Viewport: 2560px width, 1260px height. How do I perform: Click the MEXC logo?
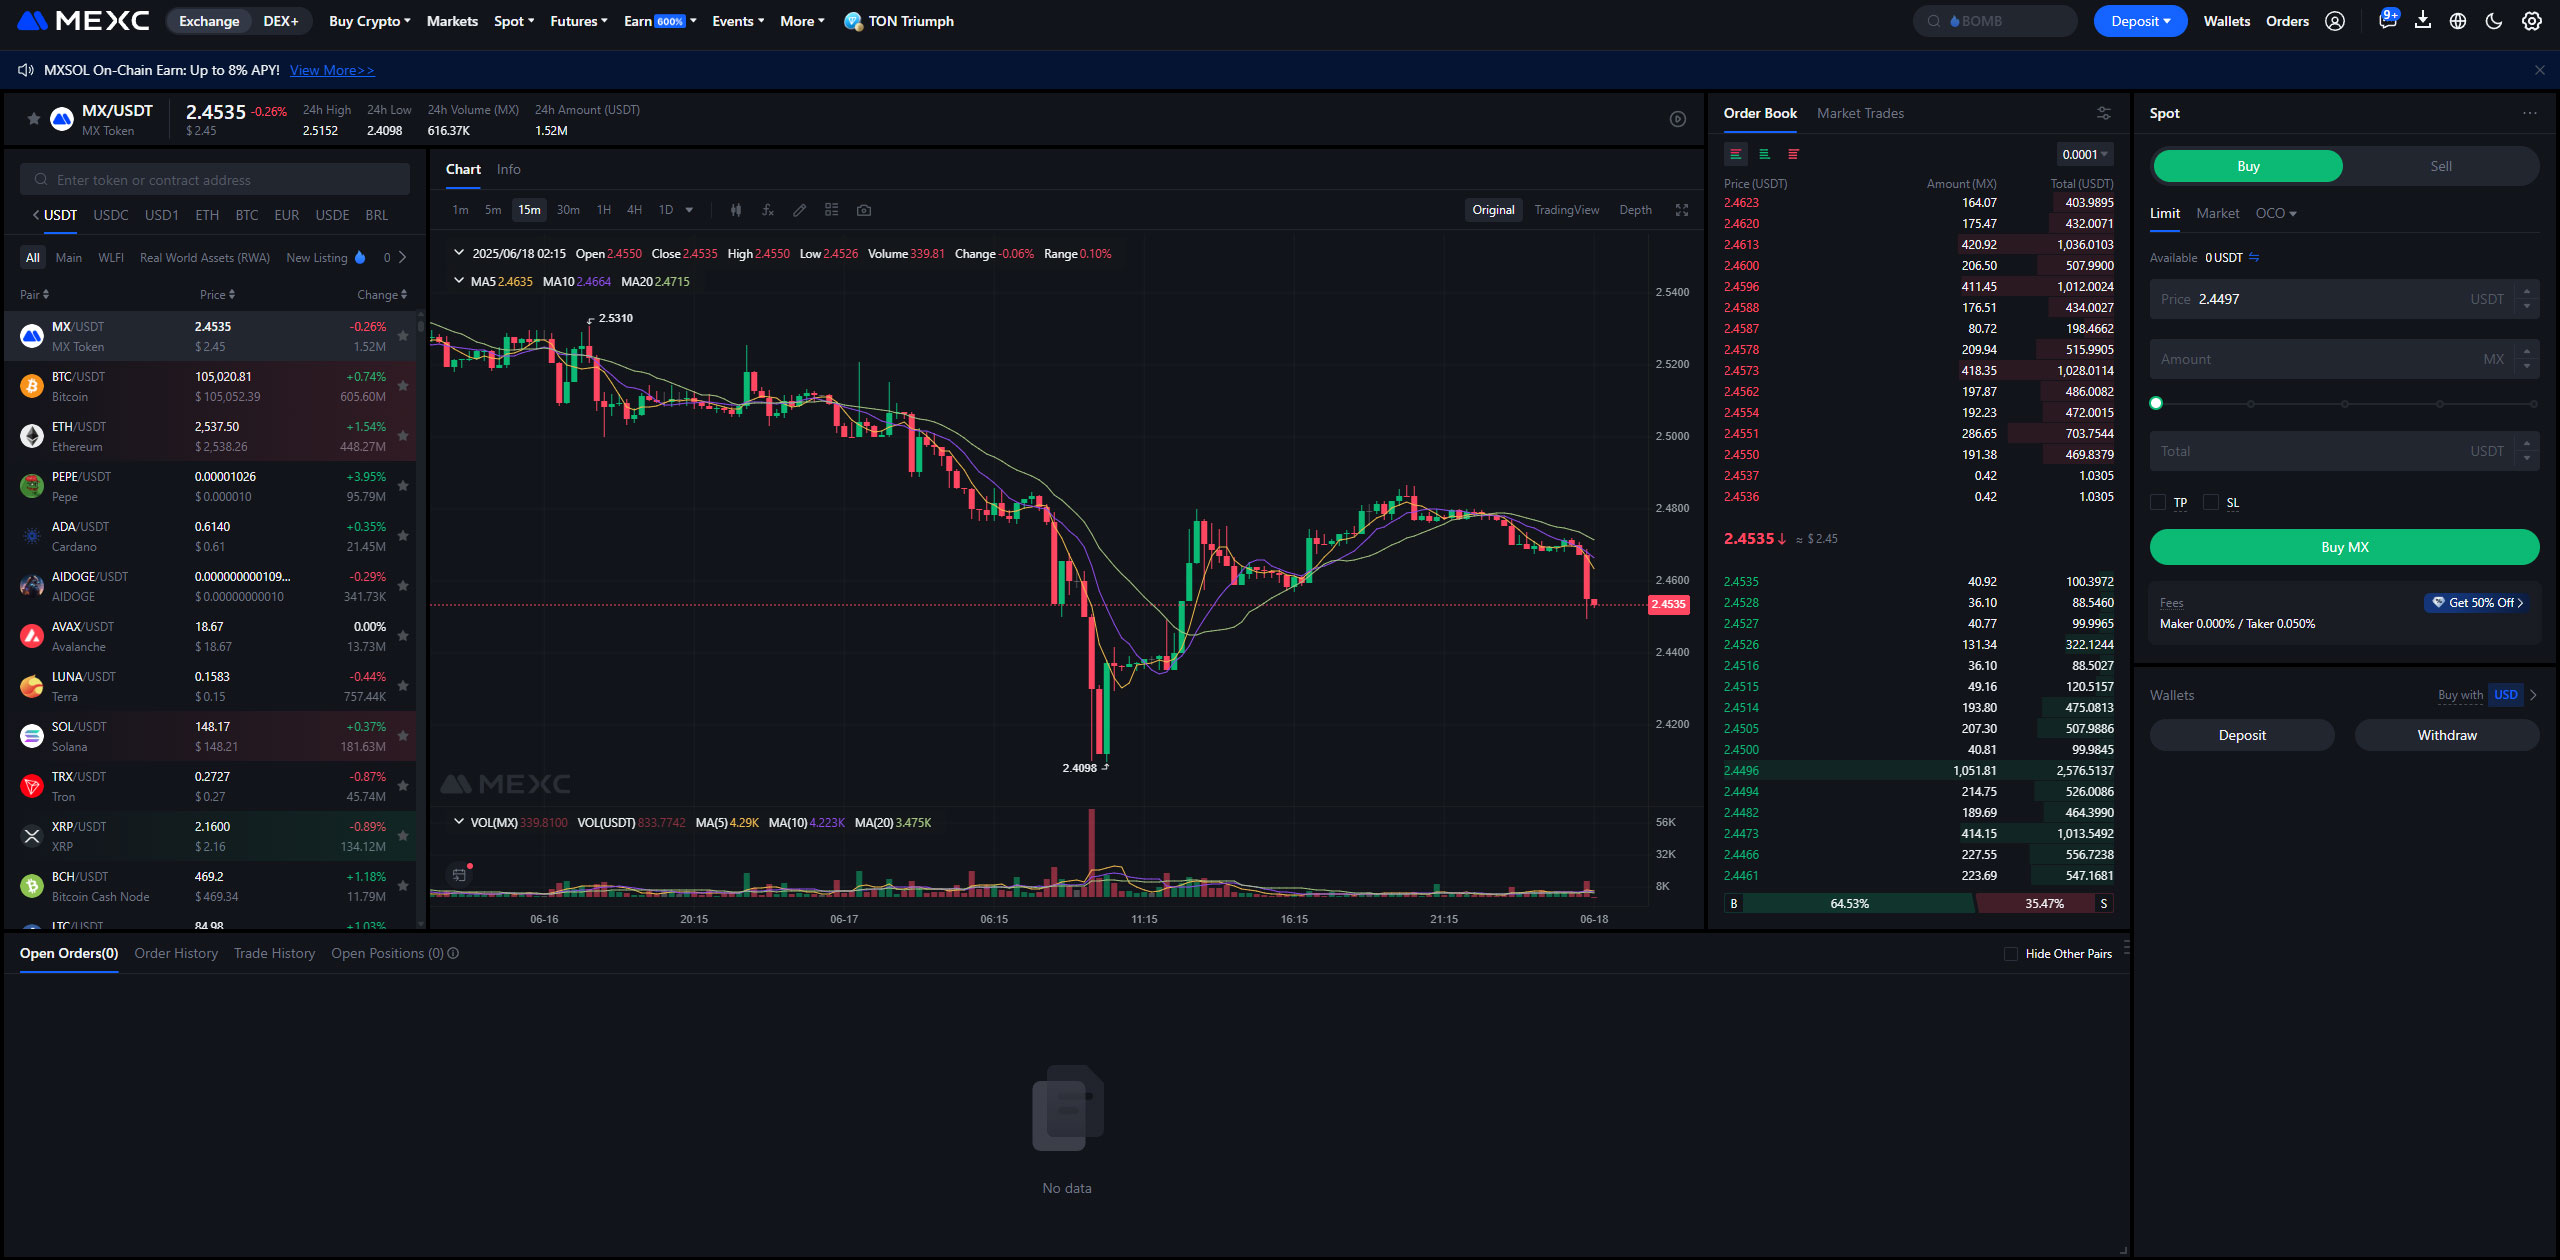point(83,21)
